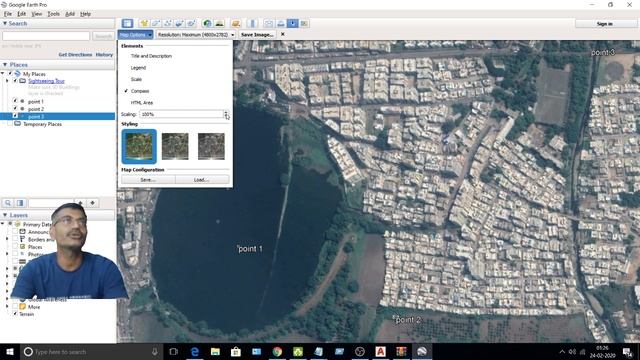Select the Ruler tool icon

coord(252,23)
